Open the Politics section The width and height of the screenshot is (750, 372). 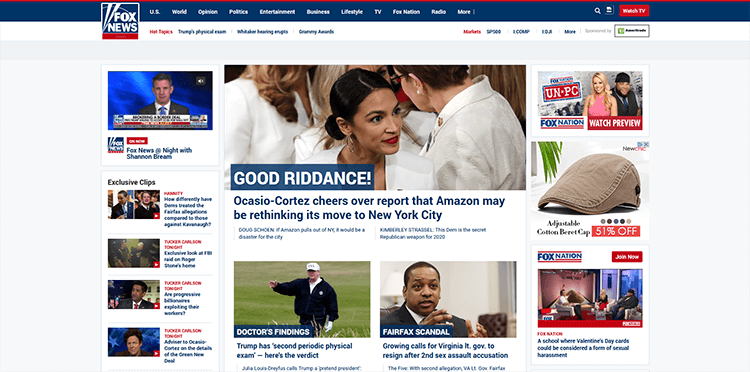point(238,12)
